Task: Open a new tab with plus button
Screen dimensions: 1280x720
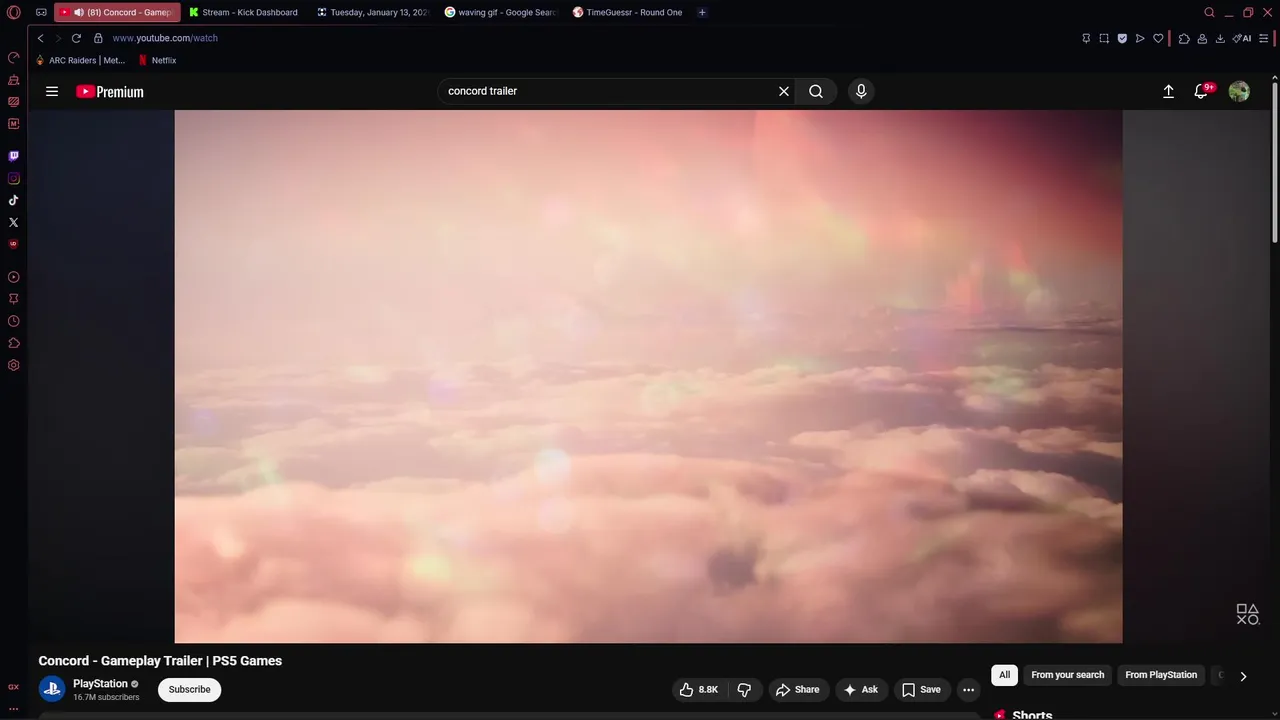Action: point(702,13)
